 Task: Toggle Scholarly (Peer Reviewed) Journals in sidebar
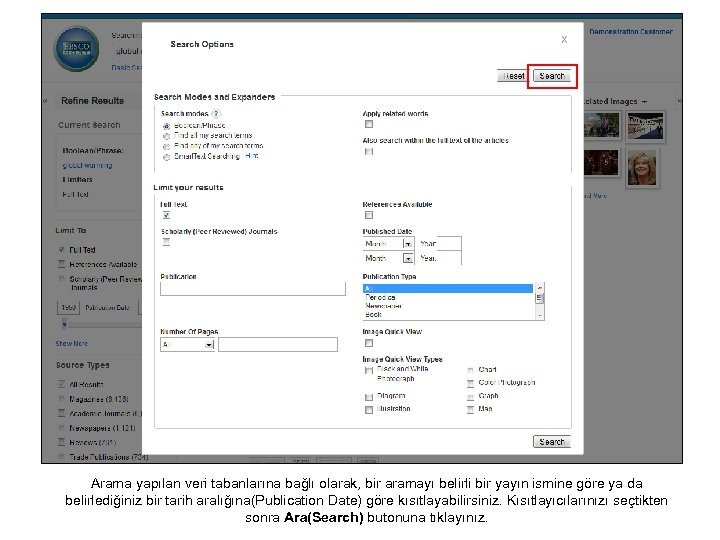point(62,279)
